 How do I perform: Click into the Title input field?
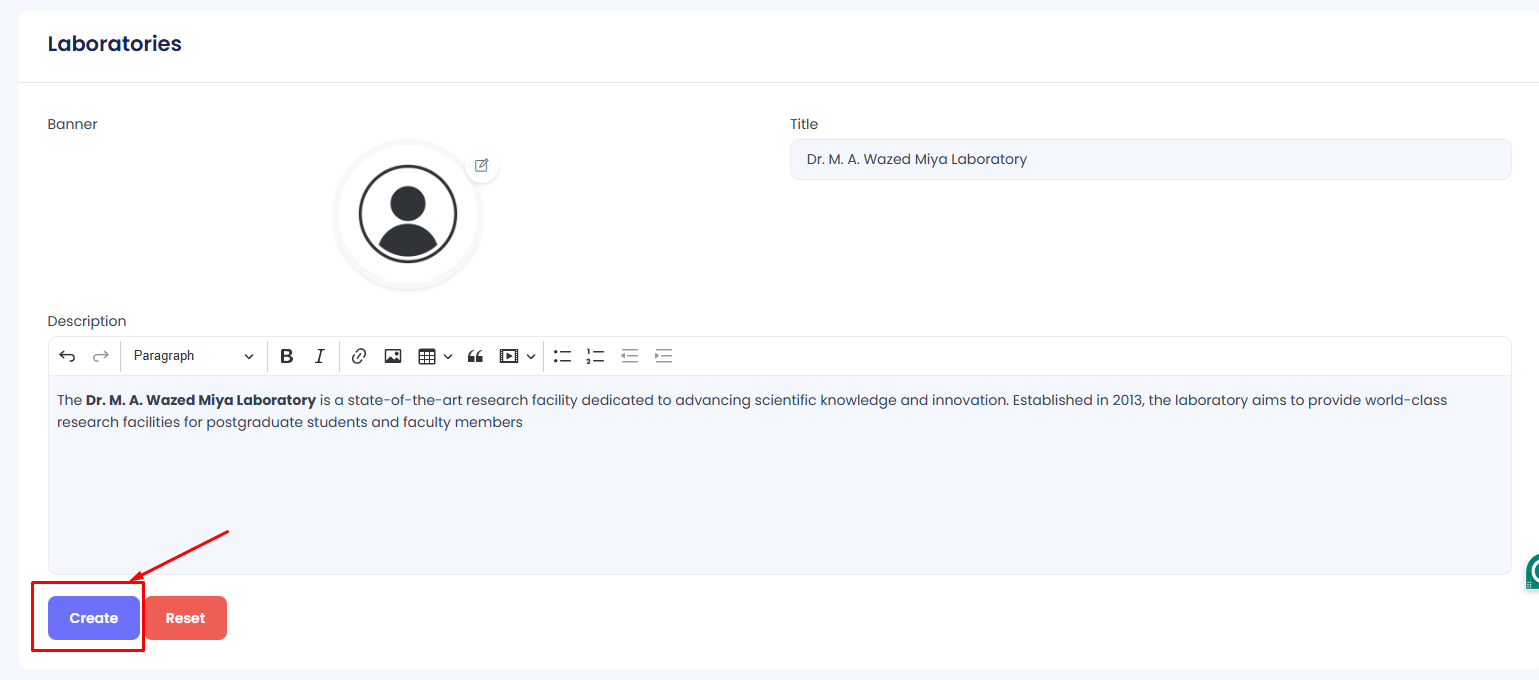pos(1150,160)
